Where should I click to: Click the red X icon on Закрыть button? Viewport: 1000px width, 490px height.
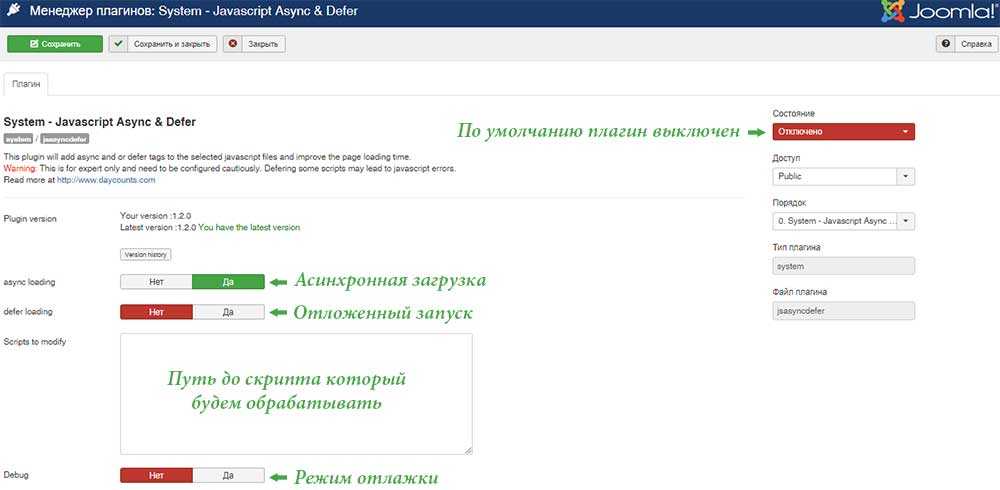(233, 44)
